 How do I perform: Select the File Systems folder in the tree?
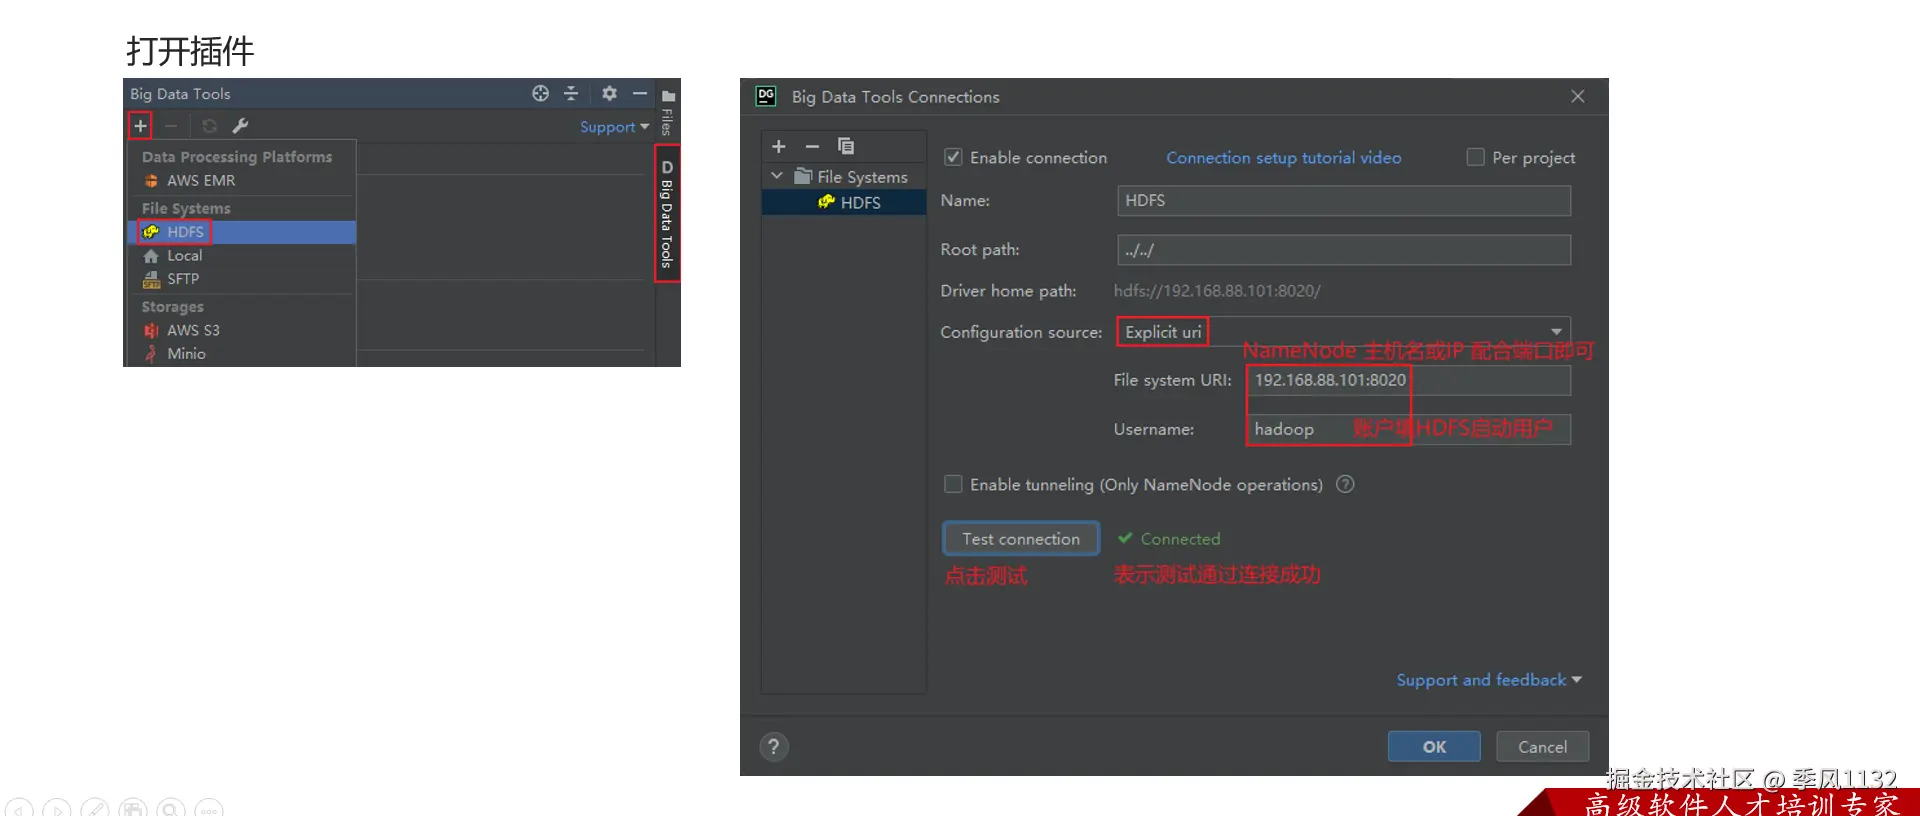851,177
